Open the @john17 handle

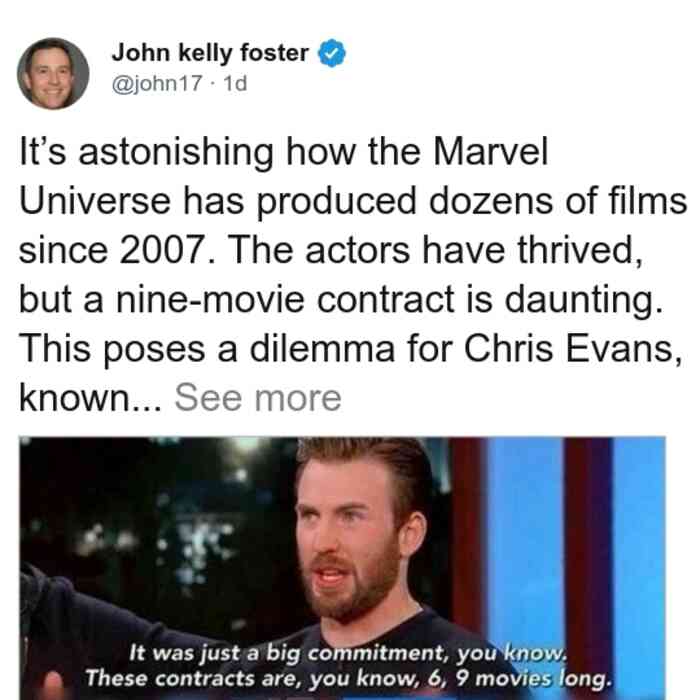pos(157,83)
